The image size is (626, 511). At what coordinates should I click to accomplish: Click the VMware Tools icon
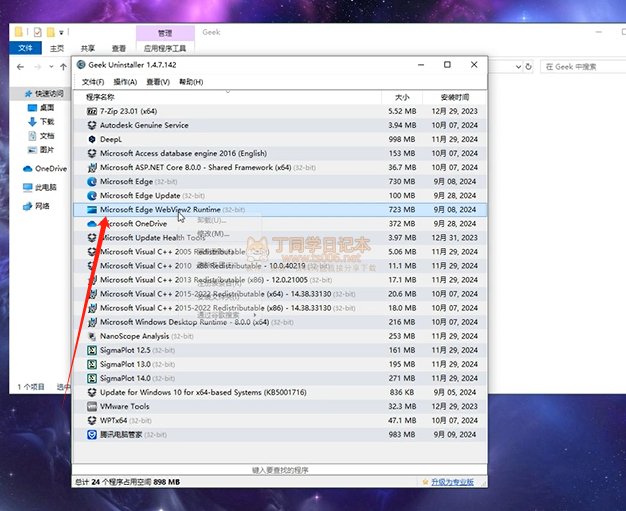coord(92,406)
